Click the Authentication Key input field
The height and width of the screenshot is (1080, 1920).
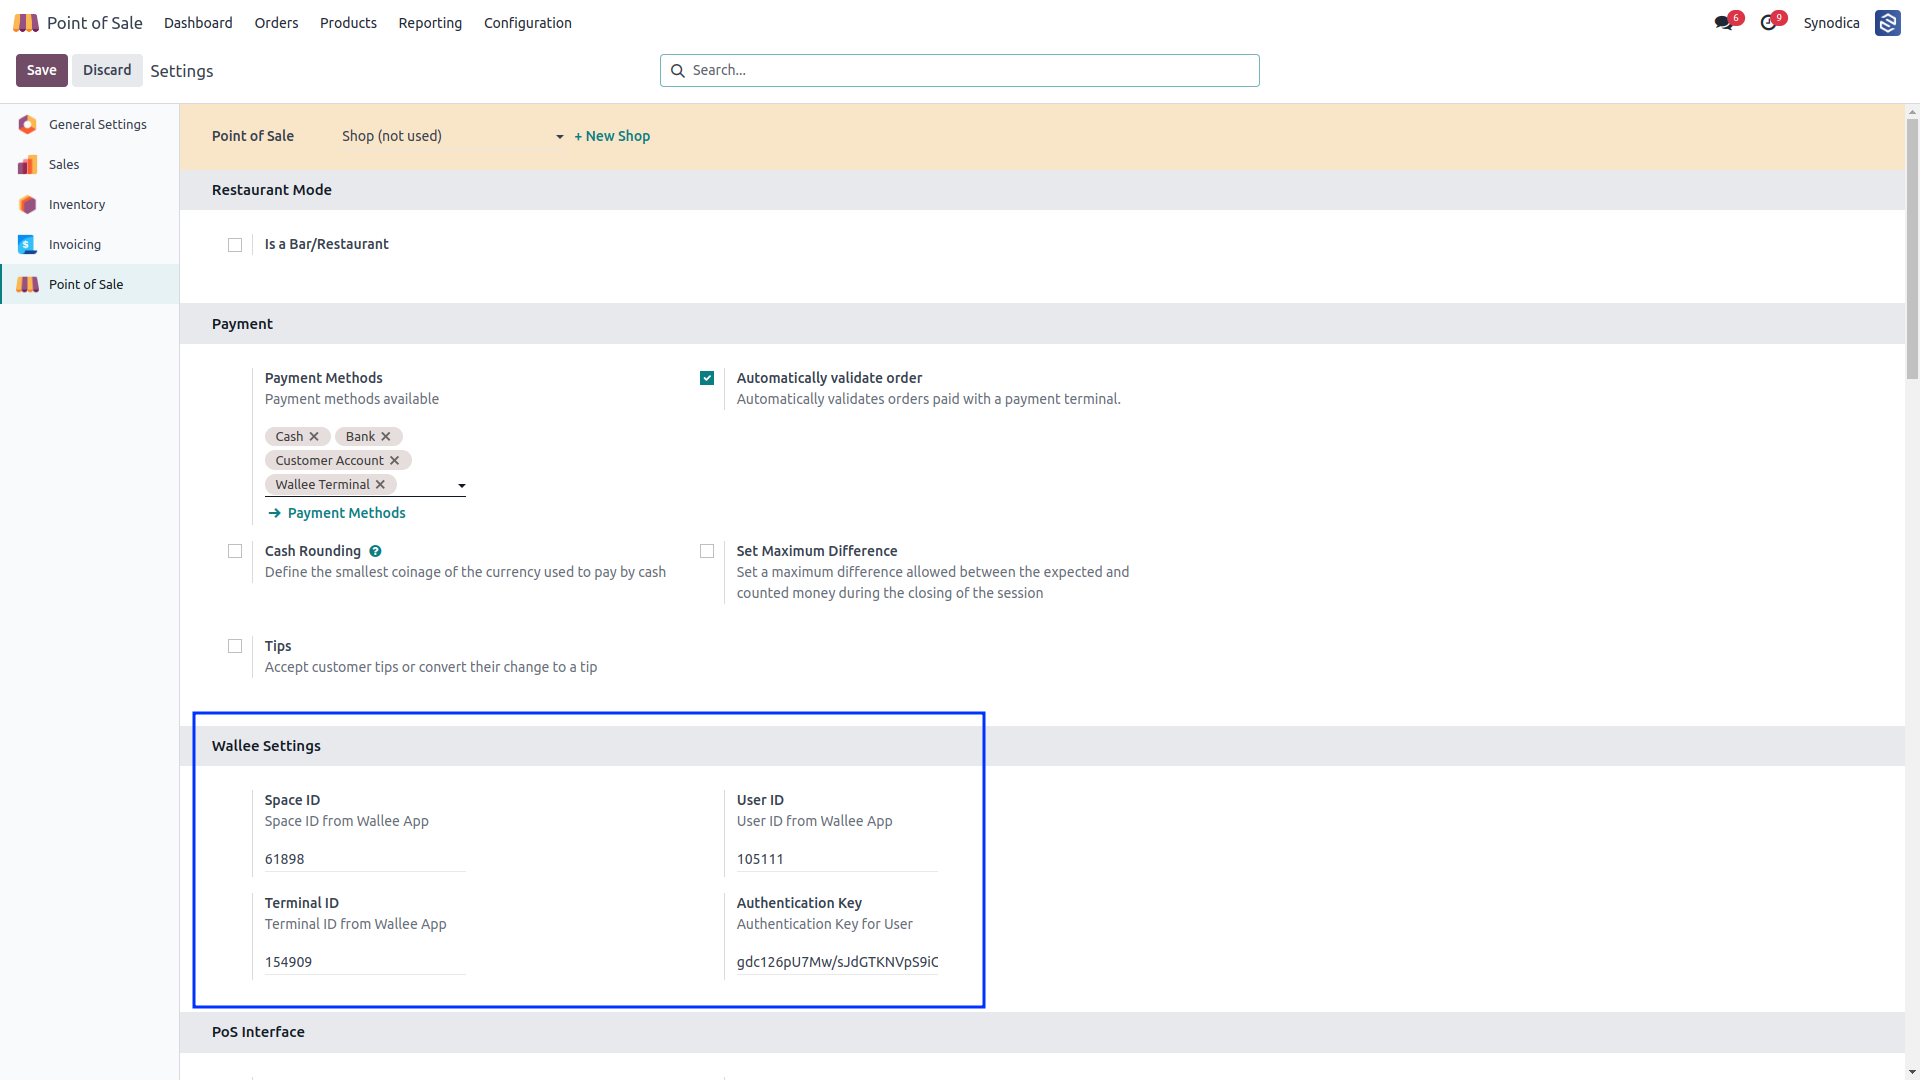click(x=837, y=962)
